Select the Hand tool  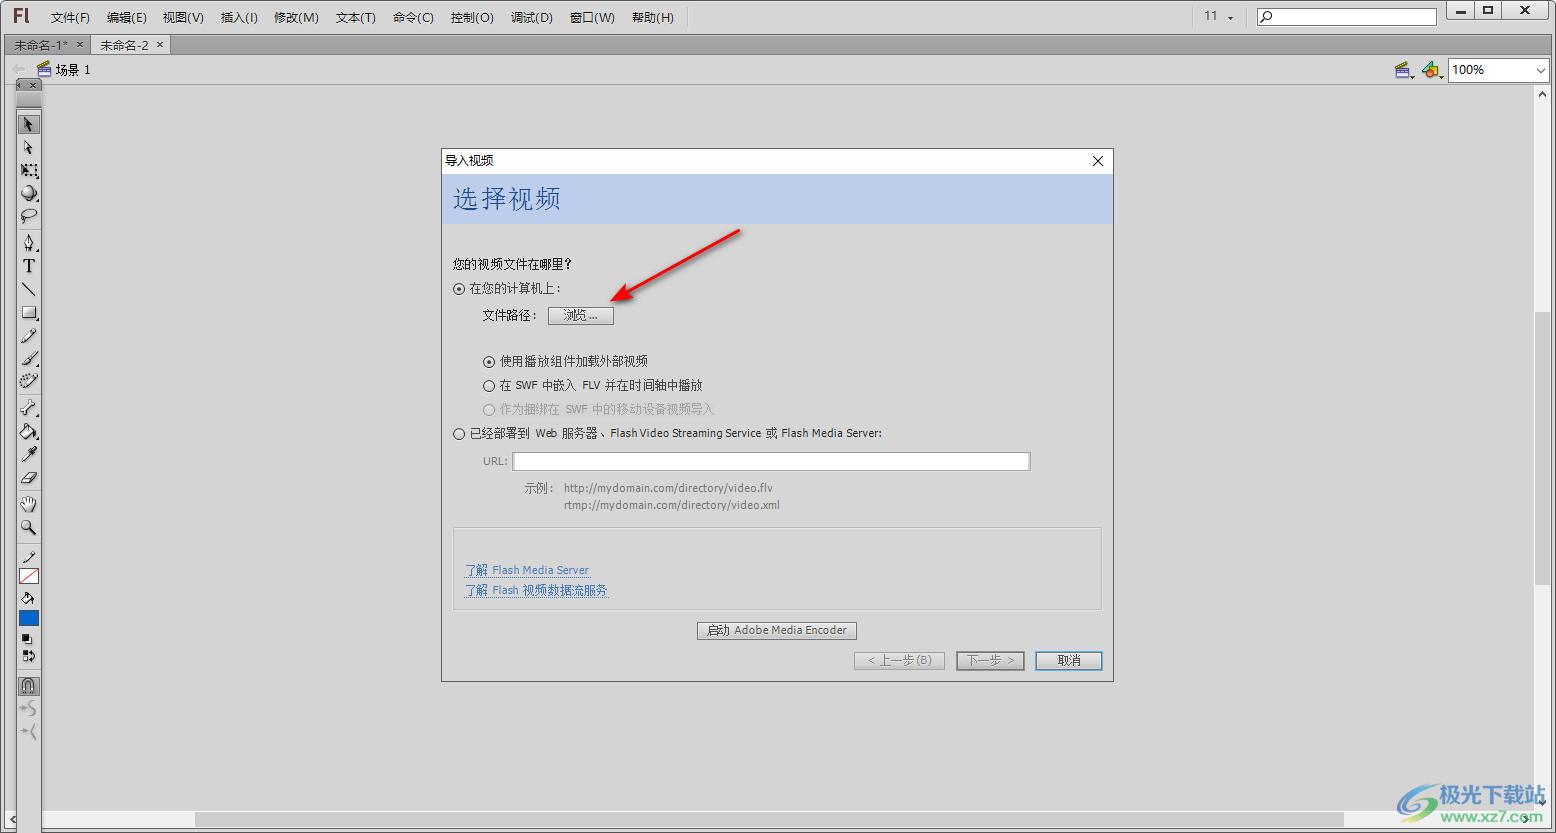pos(29,504)
